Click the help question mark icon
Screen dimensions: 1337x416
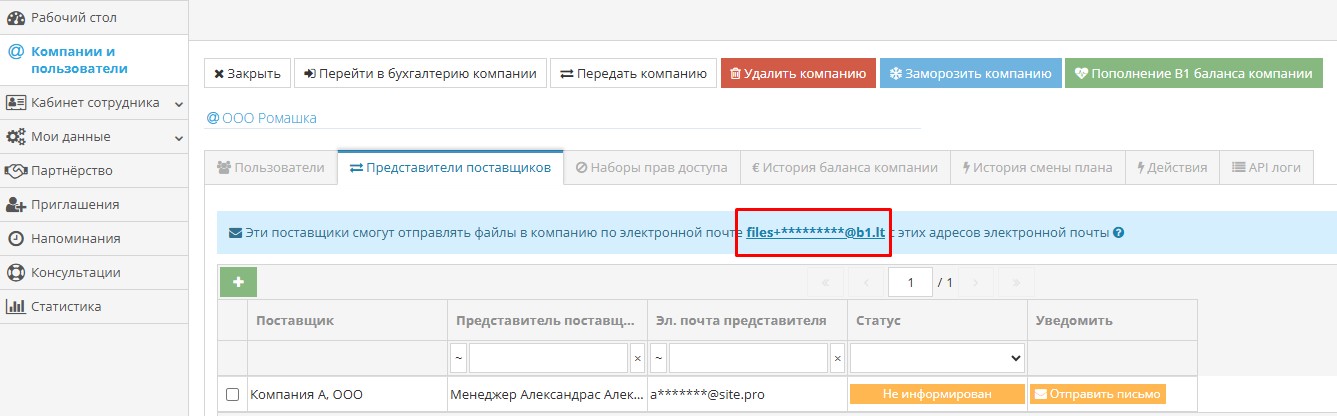pos(1119,233)
